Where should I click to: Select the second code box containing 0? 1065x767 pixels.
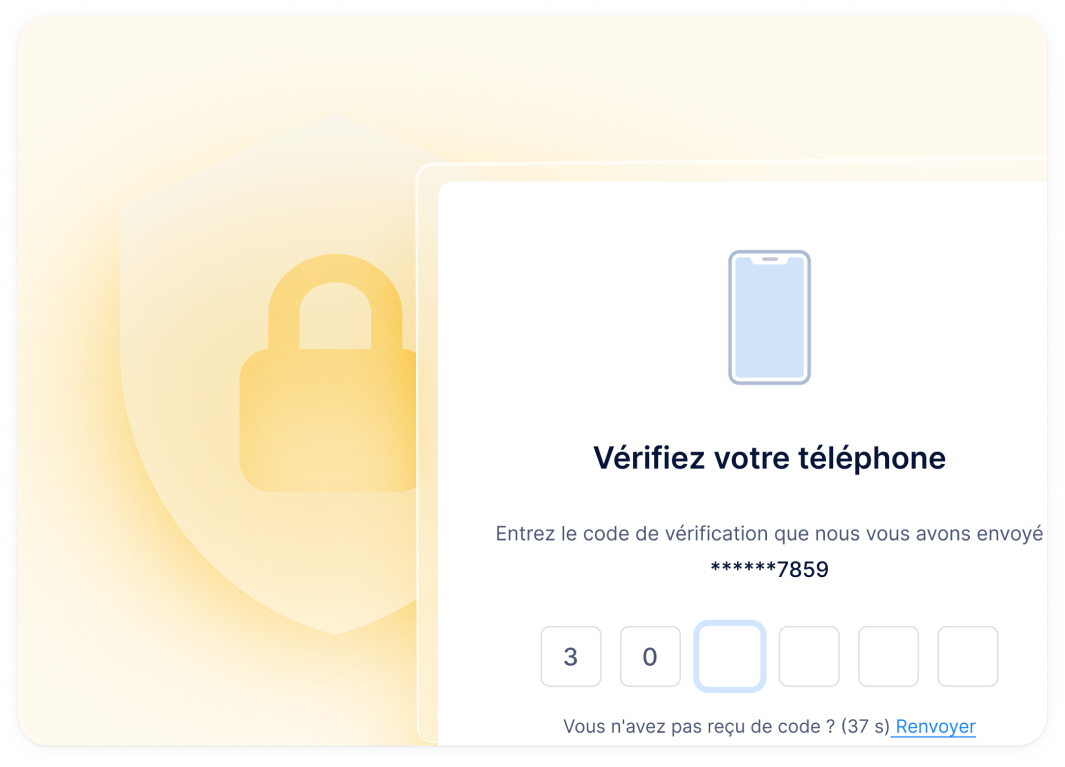650,657
